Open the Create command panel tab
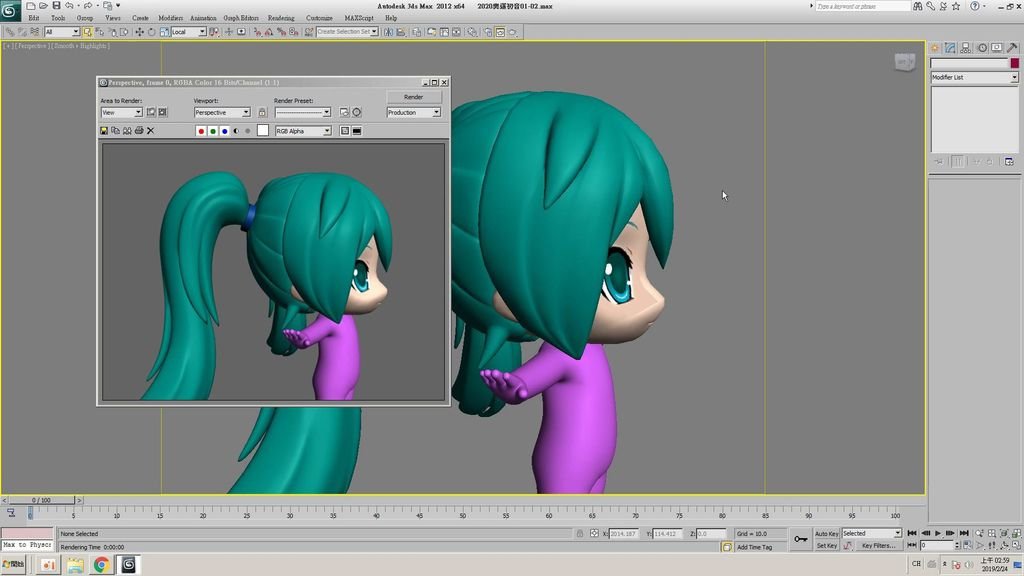This screenshot has height=576, width=1024. tap(935, 48)
